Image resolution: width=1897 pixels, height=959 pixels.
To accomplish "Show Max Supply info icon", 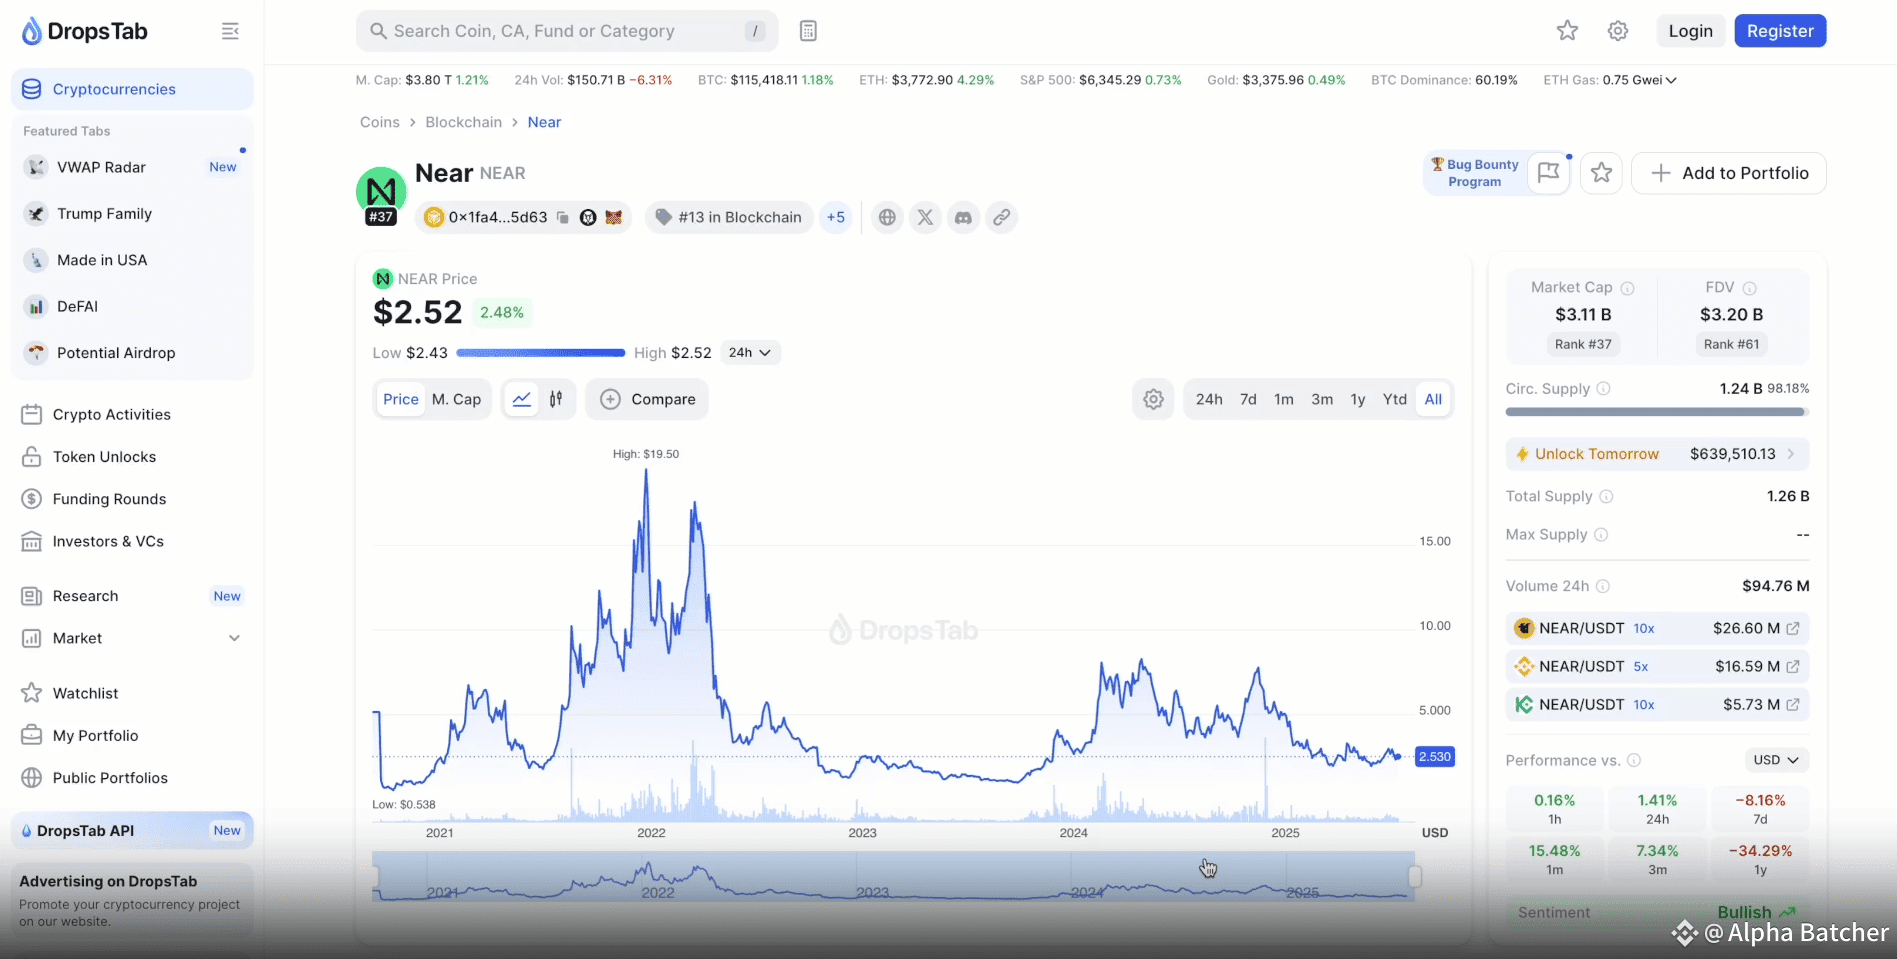I will click(1601, 535).
